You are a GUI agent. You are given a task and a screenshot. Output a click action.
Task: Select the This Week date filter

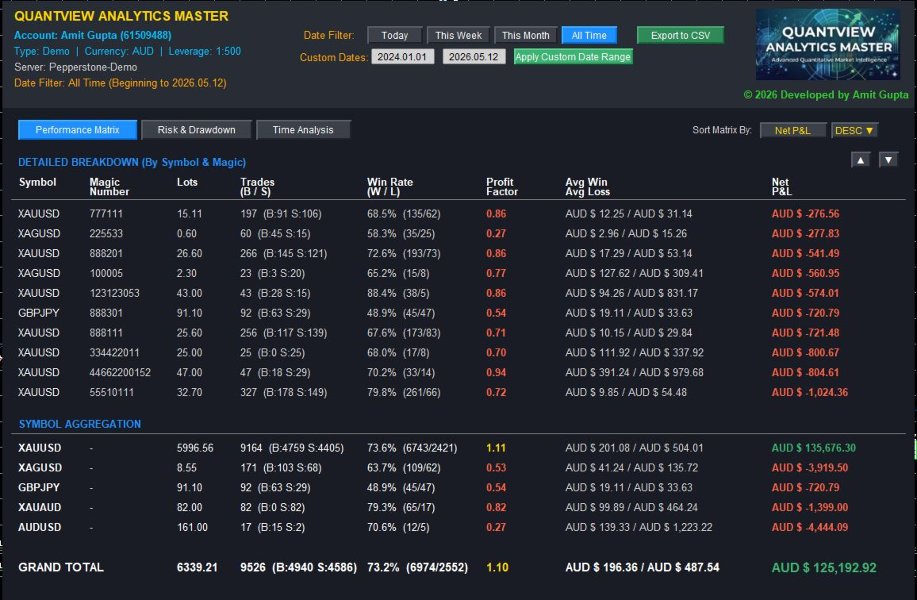(458, 36)
